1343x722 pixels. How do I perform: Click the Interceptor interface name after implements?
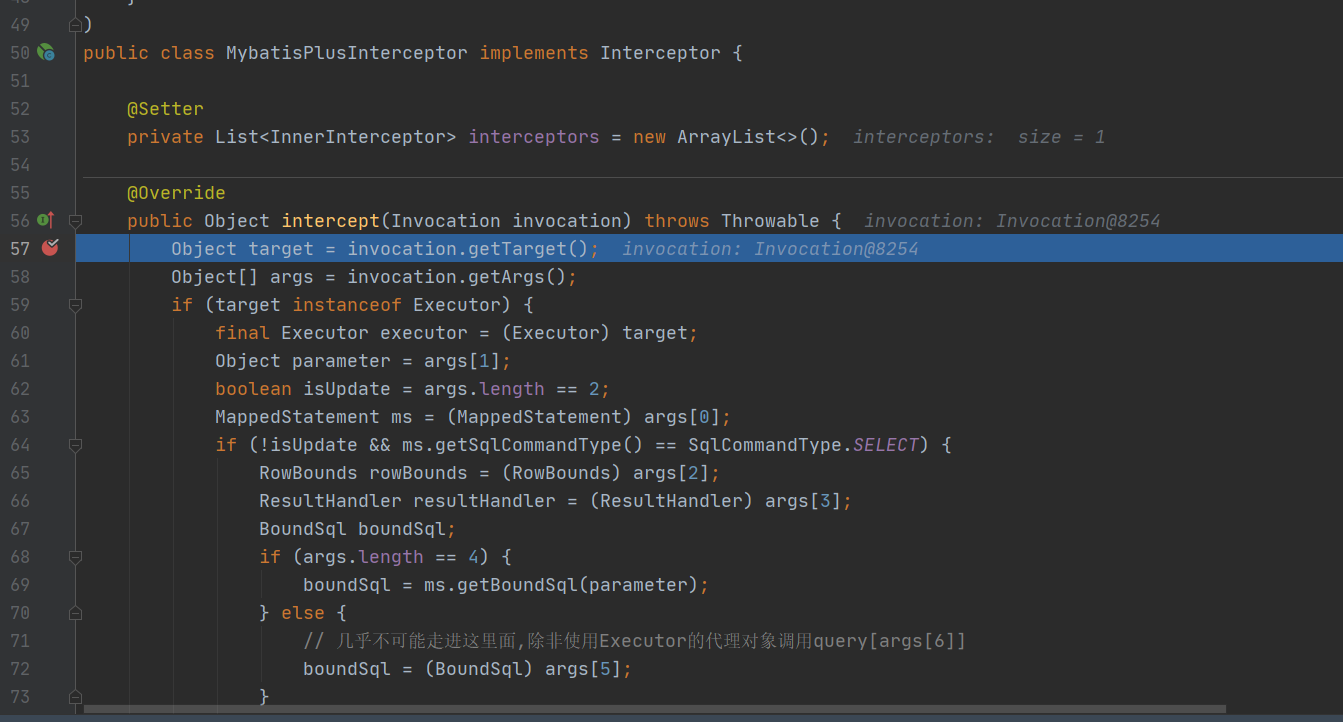[660, 53]
